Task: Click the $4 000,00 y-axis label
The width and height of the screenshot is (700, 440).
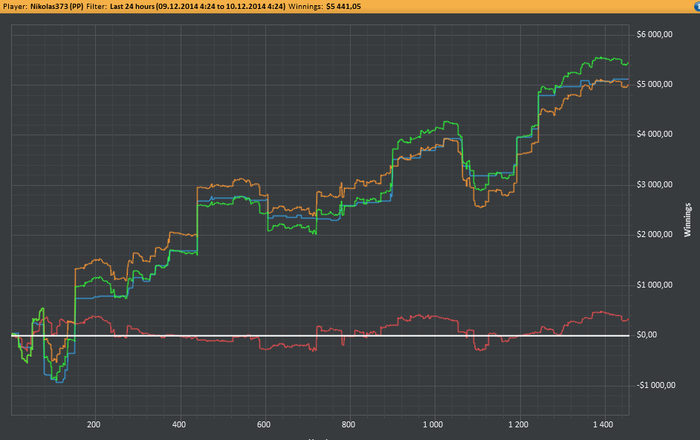Action: click(654, 134)
